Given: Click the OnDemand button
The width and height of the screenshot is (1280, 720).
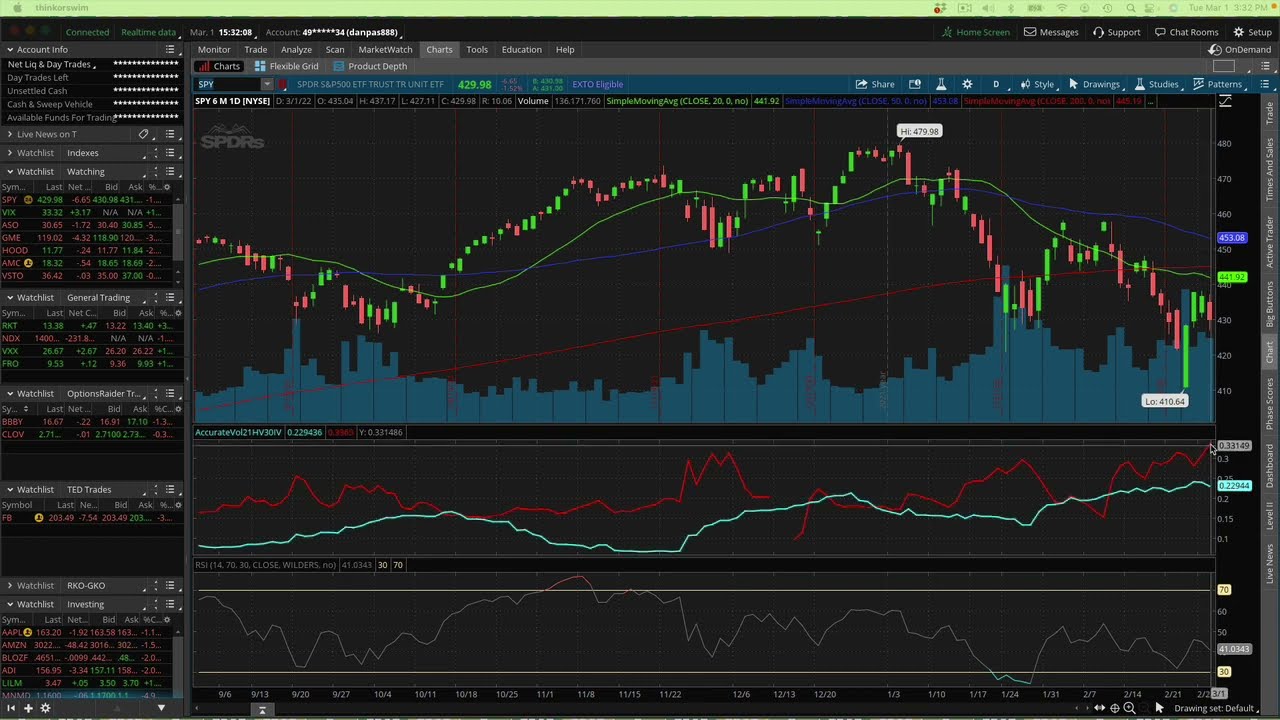Looking at the screenshot, I should tap(1240, 49).
